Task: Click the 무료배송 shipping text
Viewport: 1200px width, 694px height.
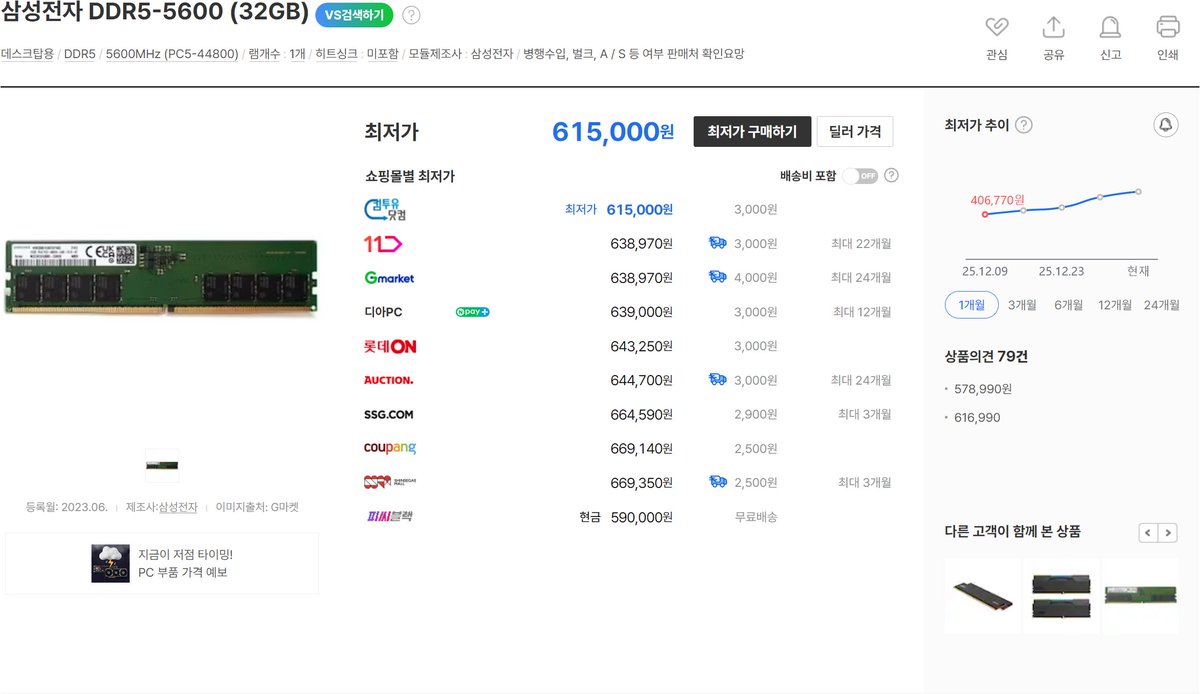Action: 756,517
